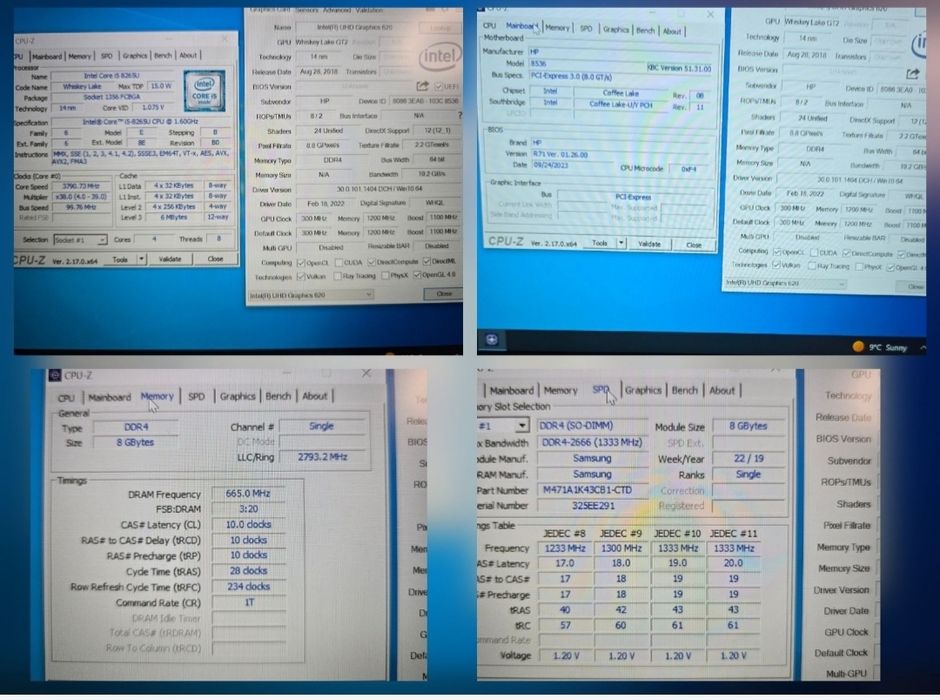Toggle PhysX checkbox in GPU-Z beside CPU tab window
The width and height of the screenshot is (940, 700).
[x=385, y=276]
